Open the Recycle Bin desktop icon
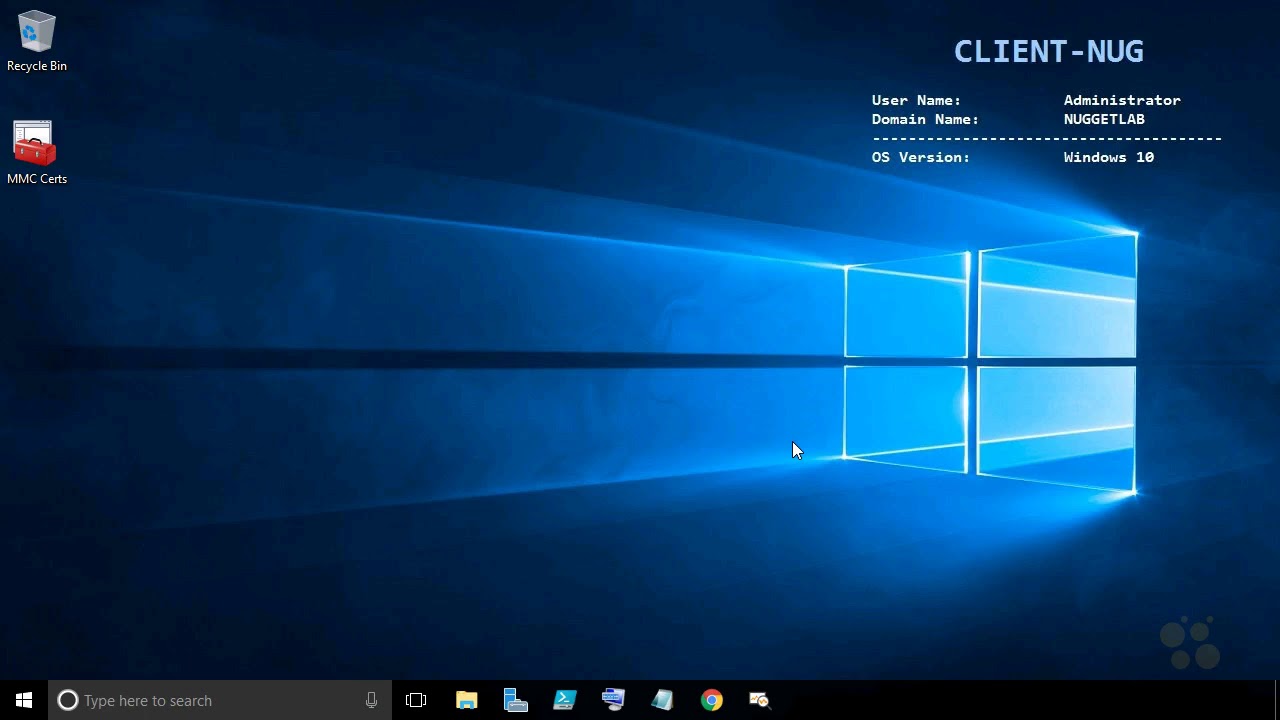1280x720 pixels. [x=37, y=42]
